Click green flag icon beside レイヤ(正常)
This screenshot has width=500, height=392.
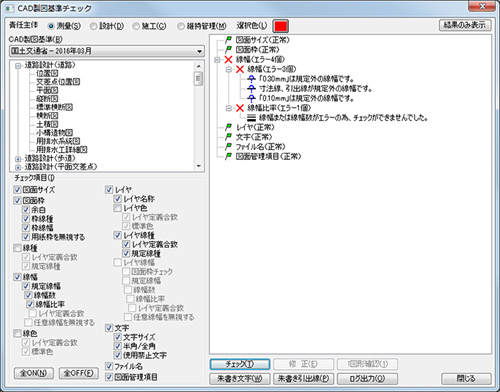click(228, 127)
